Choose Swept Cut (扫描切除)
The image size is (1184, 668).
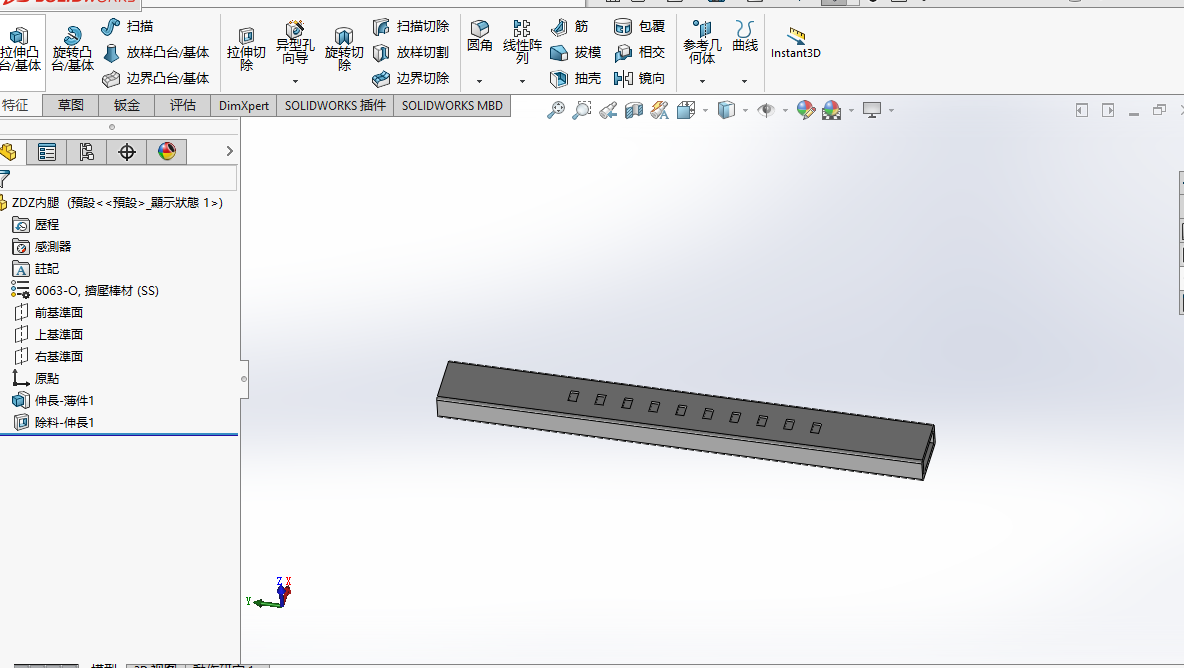coord(411,26)
